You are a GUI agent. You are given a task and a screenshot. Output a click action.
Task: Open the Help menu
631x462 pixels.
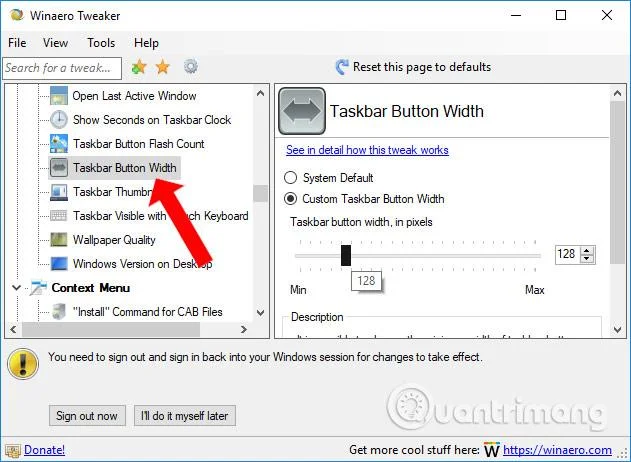(x=146, y=43)
